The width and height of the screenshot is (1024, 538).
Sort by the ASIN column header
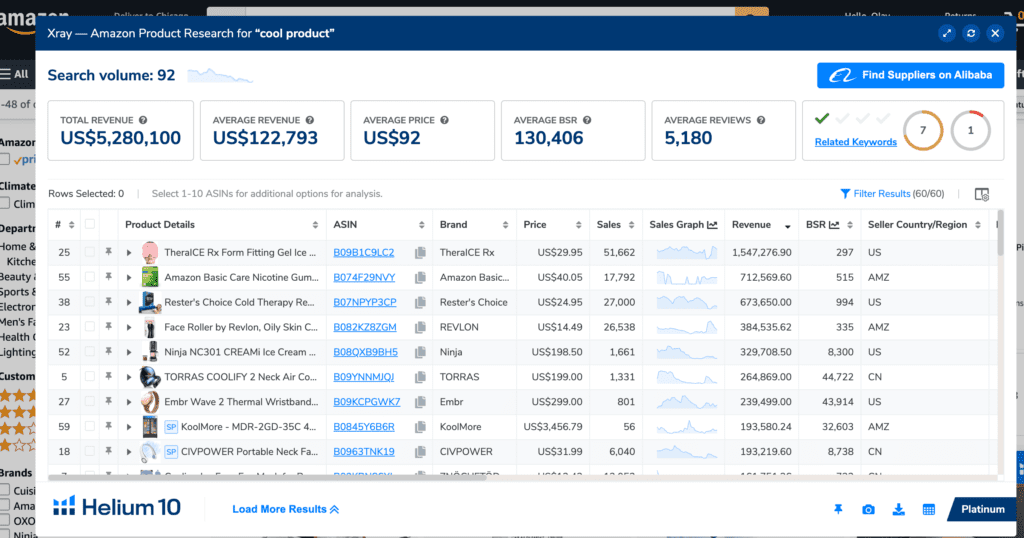[421, 225]
